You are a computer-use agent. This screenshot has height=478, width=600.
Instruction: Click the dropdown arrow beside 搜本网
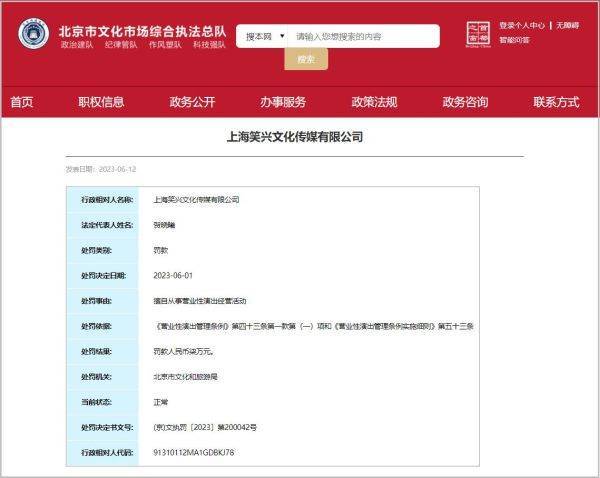[282, 36]
